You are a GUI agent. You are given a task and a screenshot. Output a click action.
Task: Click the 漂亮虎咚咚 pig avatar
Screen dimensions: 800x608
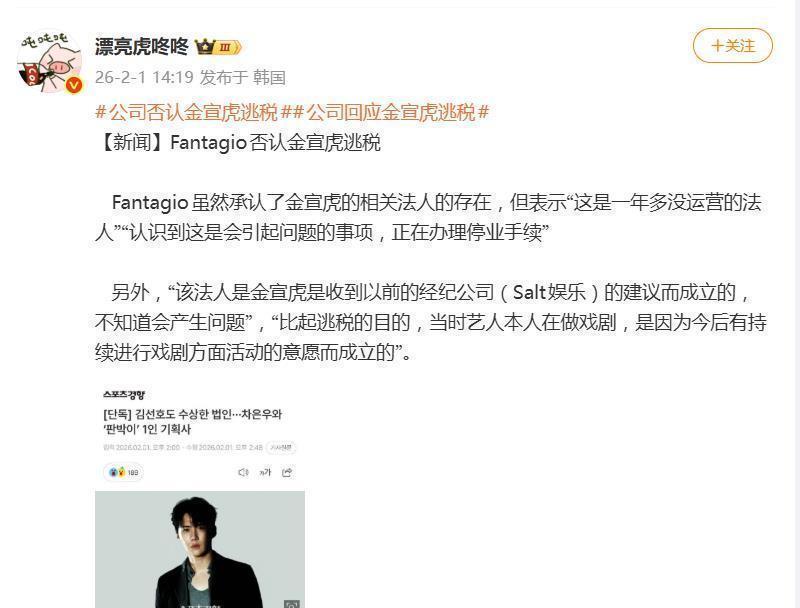click(x=49, y=61)
